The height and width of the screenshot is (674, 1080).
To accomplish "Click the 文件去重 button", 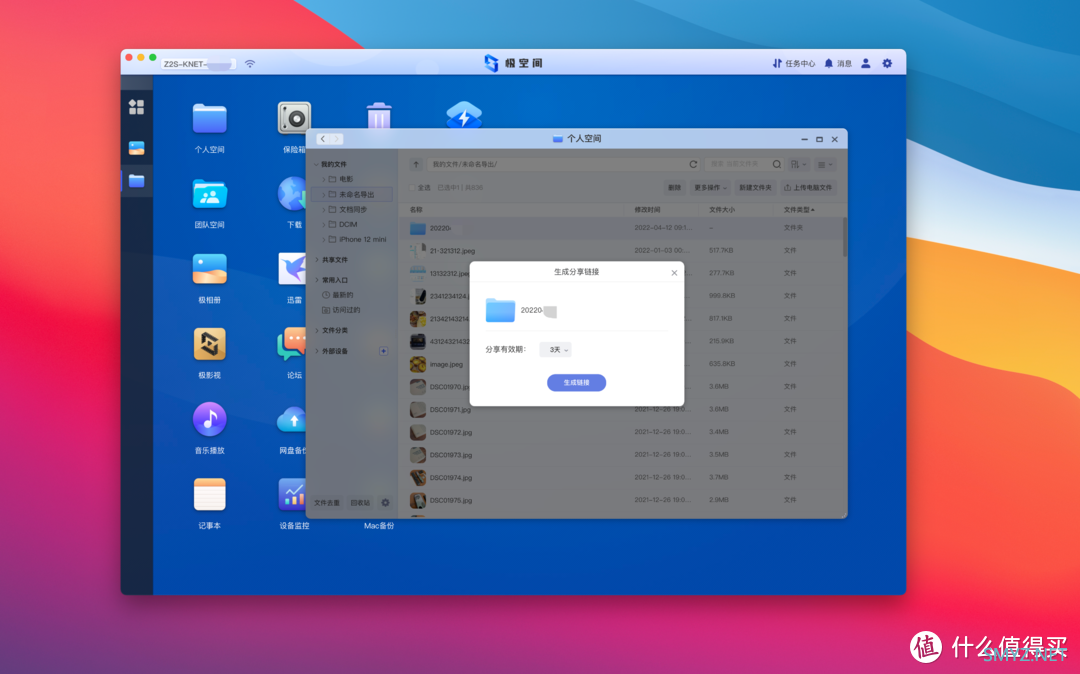I will (327, 503).
